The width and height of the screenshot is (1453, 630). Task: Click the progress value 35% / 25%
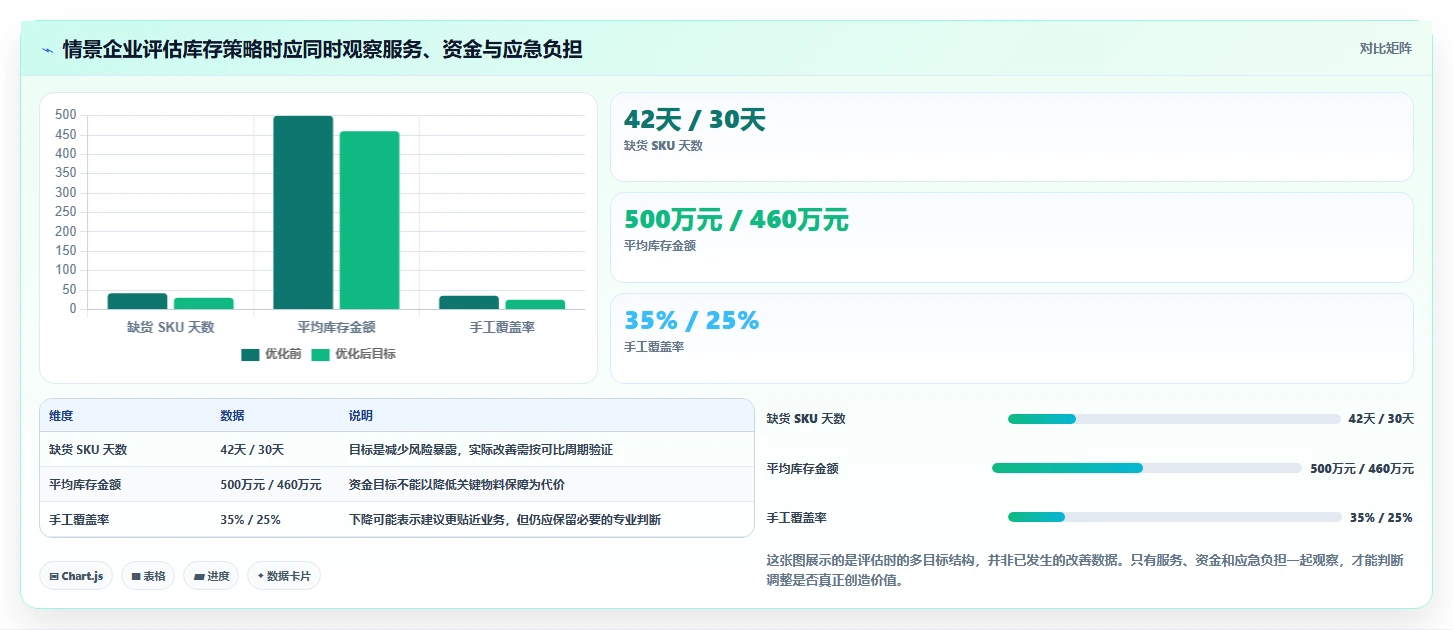coord(1381,517)
